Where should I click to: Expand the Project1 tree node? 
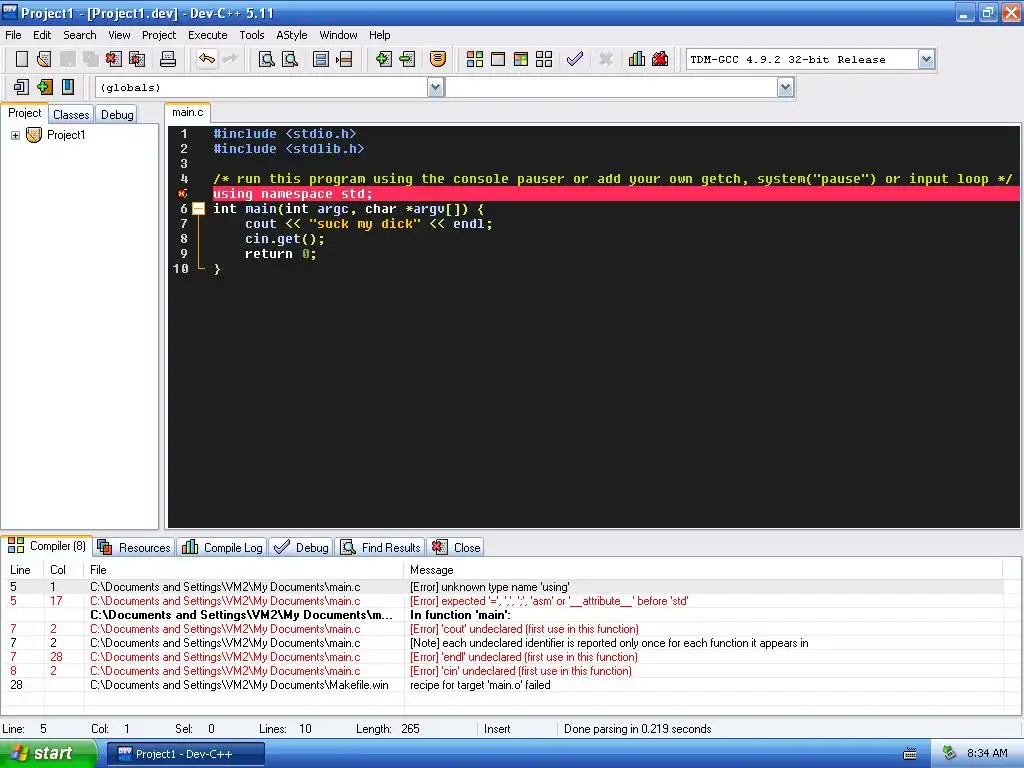[x=15, y=135]
